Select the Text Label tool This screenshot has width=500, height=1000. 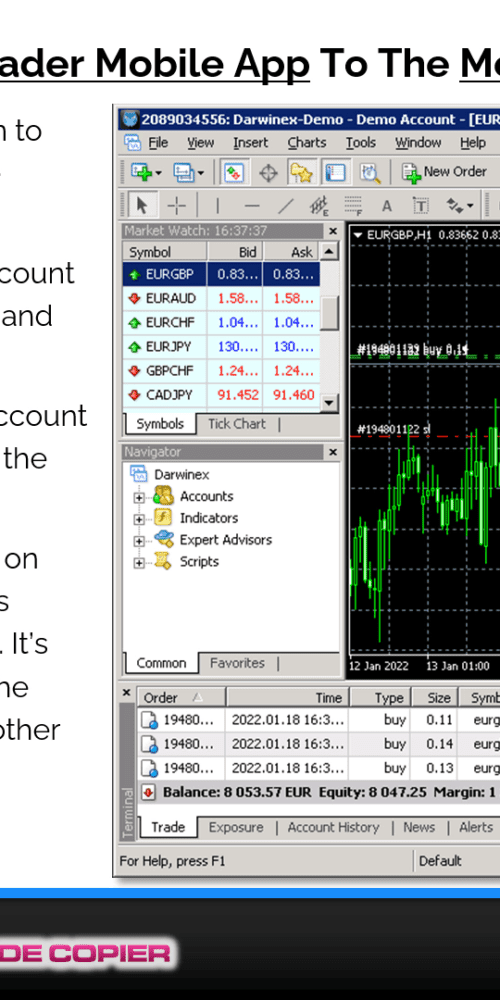(420, 205)
